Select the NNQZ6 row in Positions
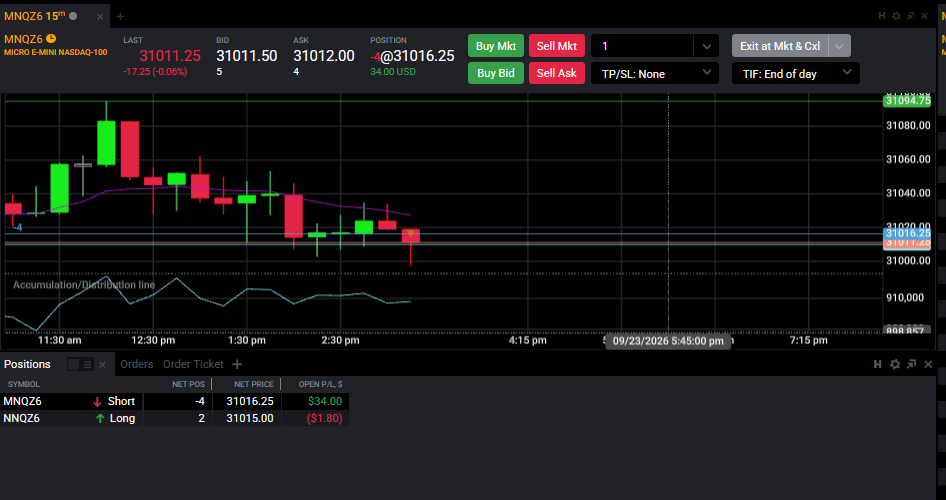 [x=174, y=418]
